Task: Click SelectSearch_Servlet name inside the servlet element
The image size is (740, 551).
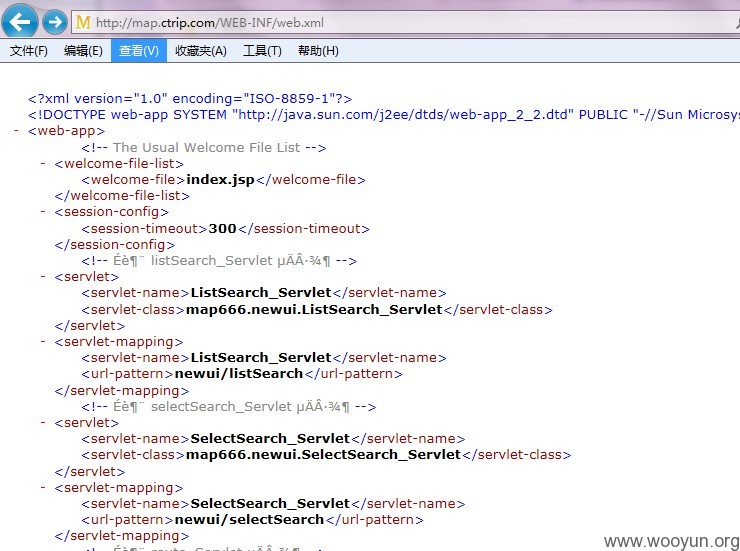Action: pyautogui.click(x=270, y=439)
